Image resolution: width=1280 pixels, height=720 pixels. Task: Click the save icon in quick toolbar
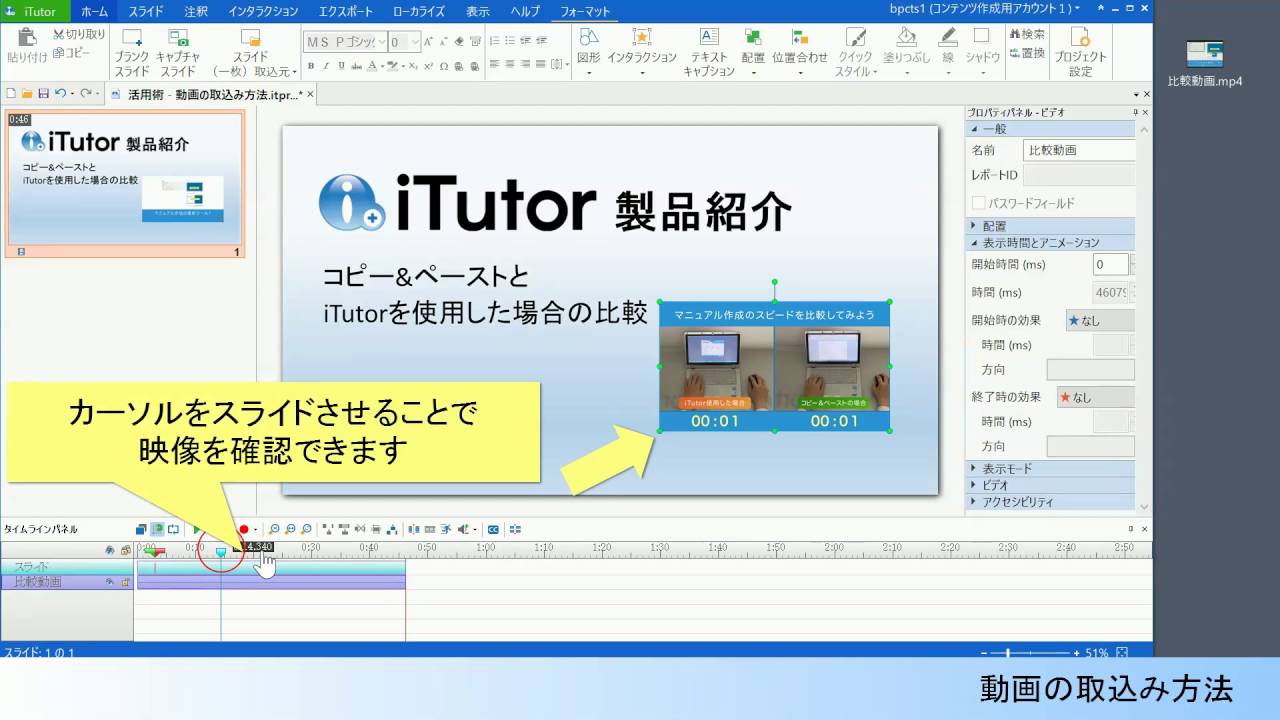[43, 93]
